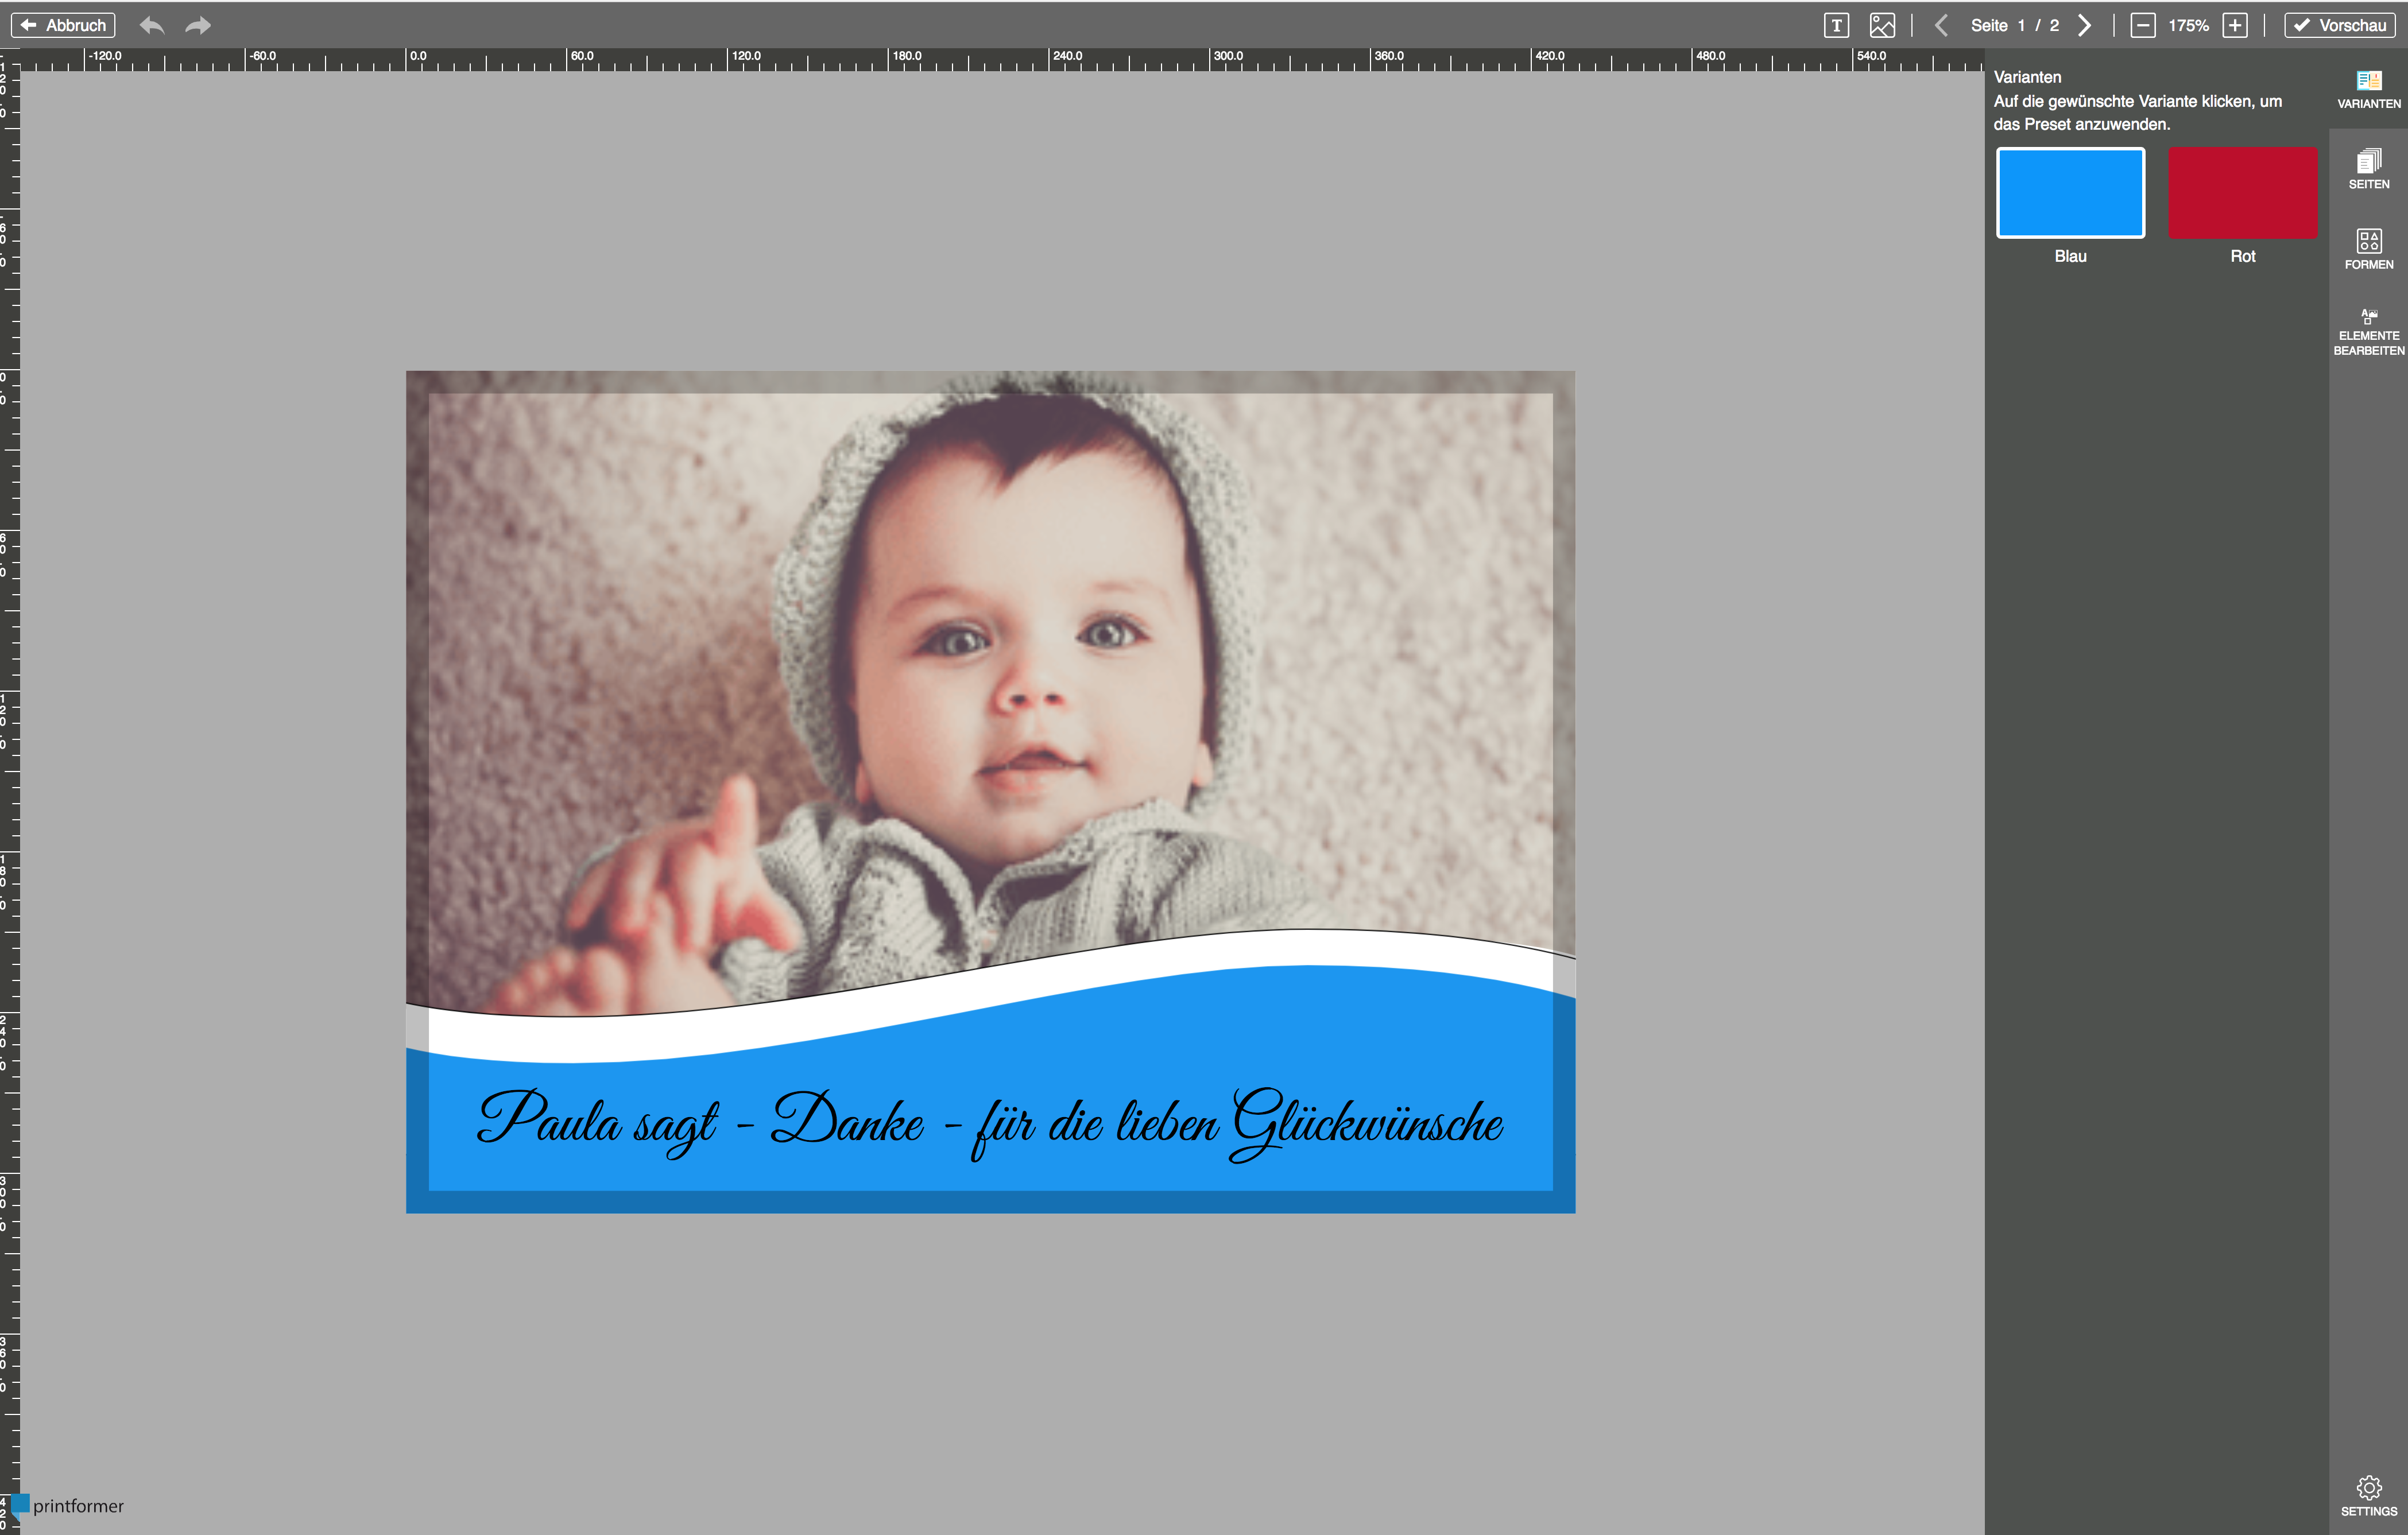This screenshot has width=2408, height=1535.
Task: Click the Seite 1 / 2 page indicator
Action: coord(2014,25)
